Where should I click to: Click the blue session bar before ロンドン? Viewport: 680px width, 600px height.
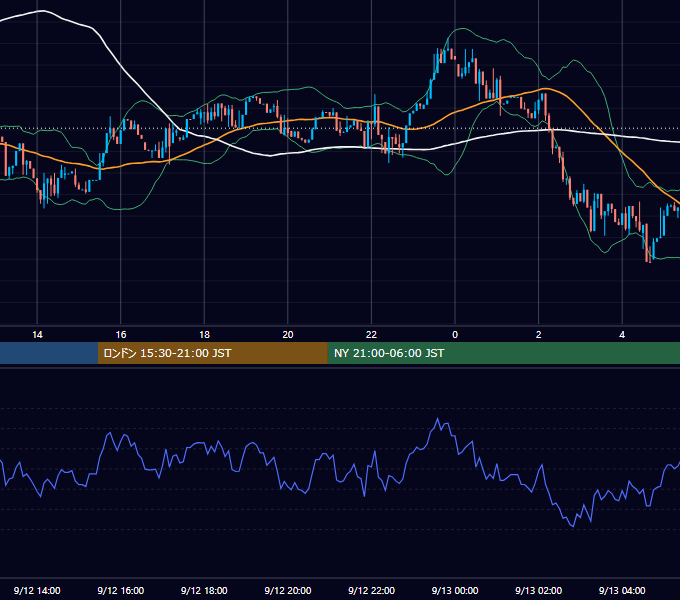tap(49, 353)
